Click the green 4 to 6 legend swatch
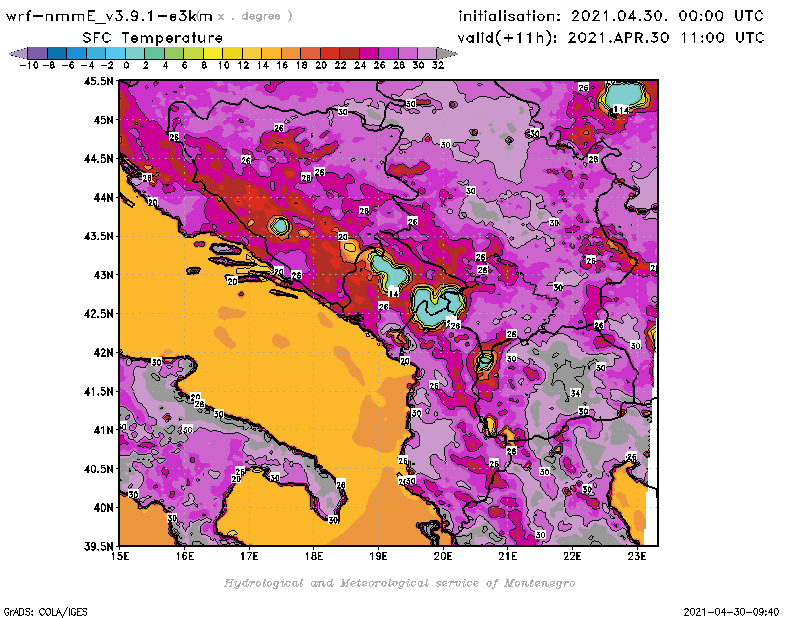The height and width of the screenshot is (618, 800). click(x=174, y=53)
